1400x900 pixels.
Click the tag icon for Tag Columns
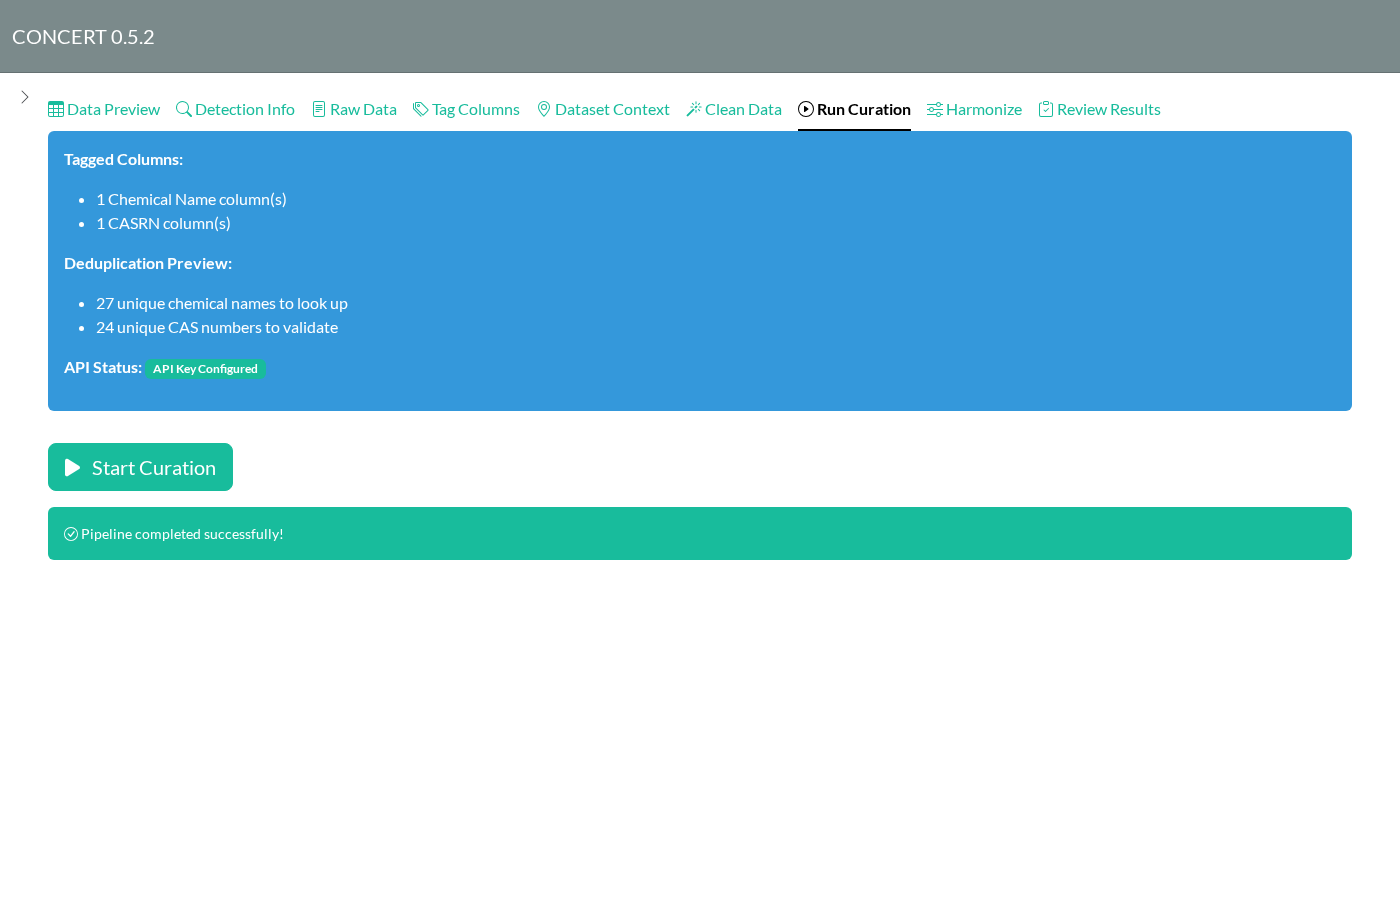421,109
